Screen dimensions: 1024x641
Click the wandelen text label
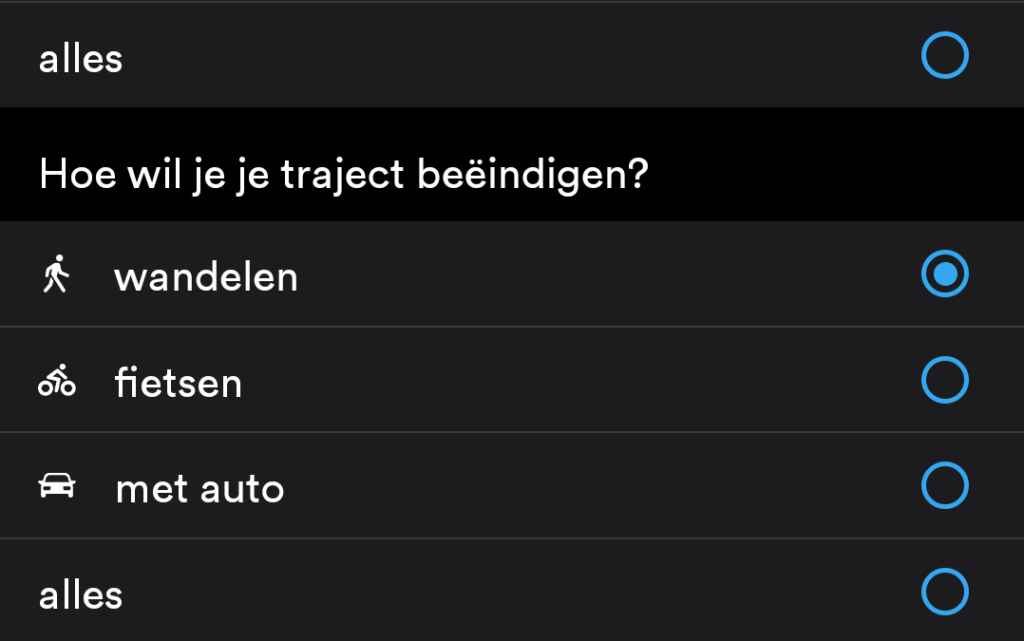(x=206, y=277)
